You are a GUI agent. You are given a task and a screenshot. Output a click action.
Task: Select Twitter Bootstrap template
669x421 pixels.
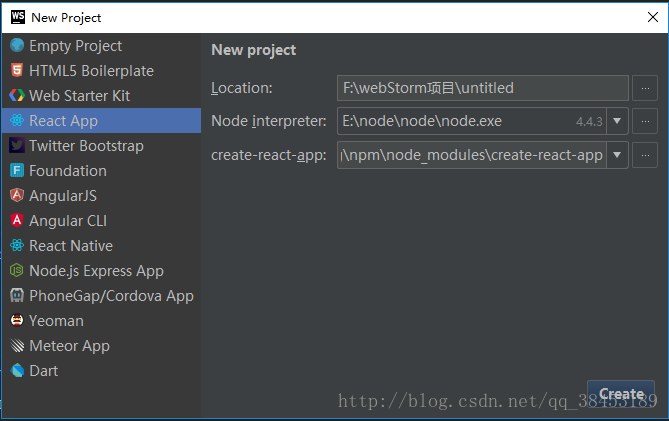102,145
